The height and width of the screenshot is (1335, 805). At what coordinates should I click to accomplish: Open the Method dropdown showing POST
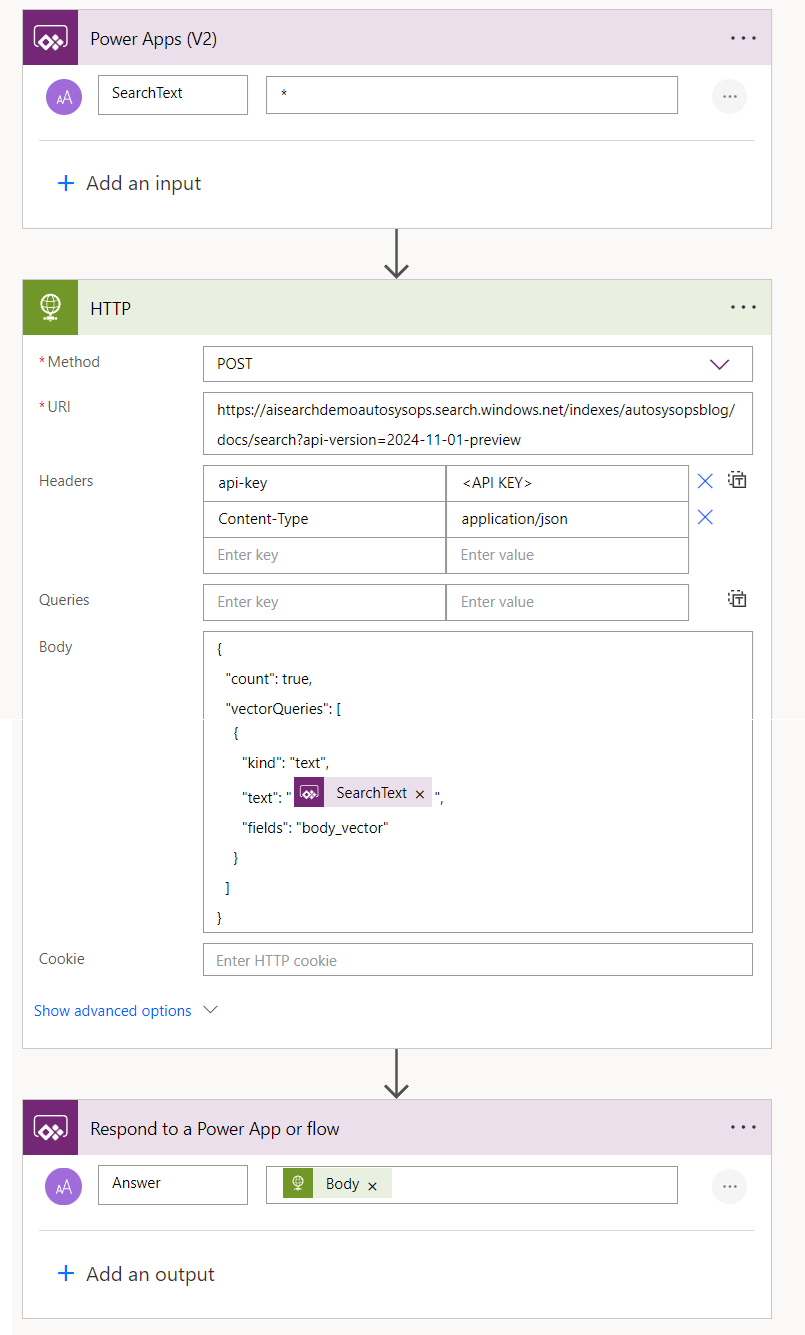tap(477, 364)
